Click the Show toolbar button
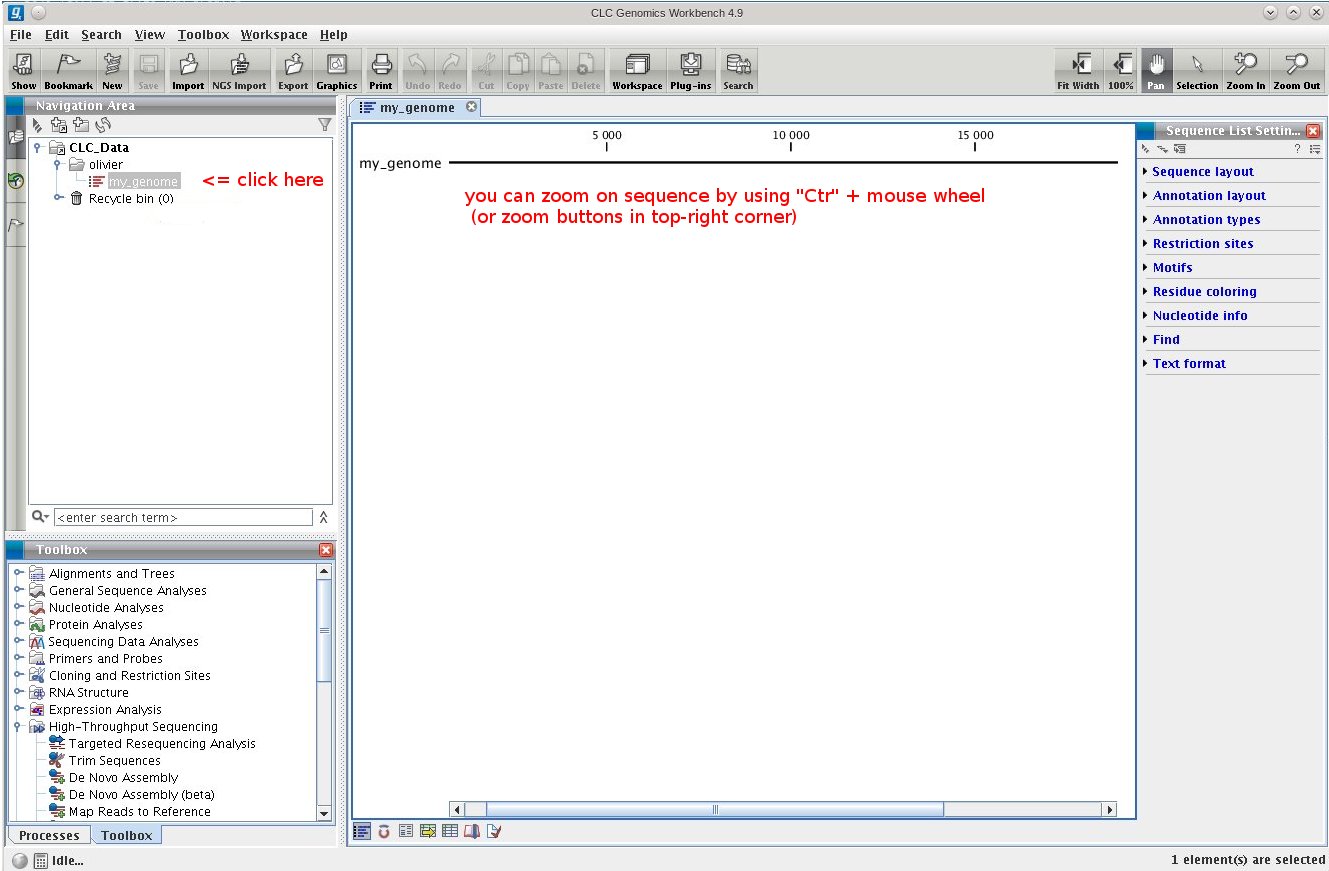 23,71
